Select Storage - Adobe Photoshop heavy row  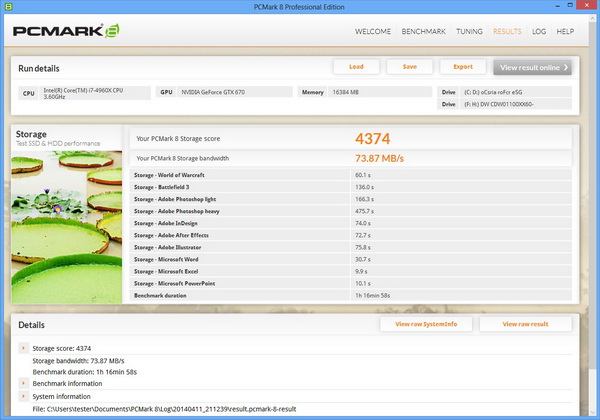(351, 211)
